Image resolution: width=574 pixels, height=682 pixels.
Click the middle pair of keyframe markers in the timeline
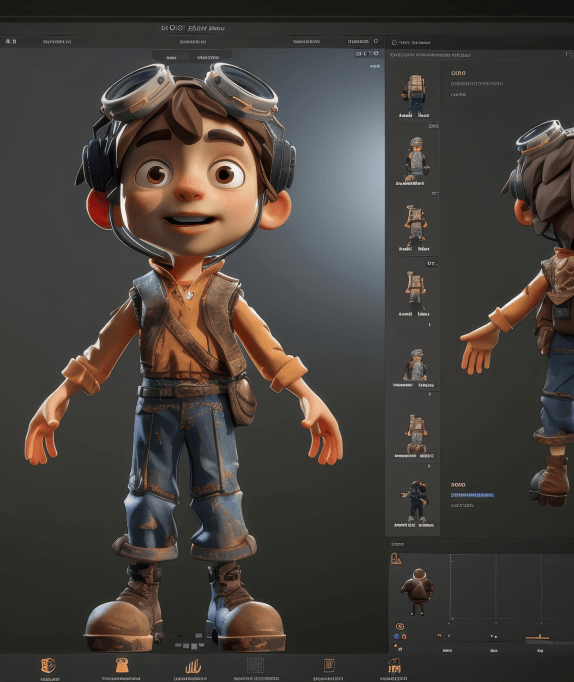(x=494, y=636)
